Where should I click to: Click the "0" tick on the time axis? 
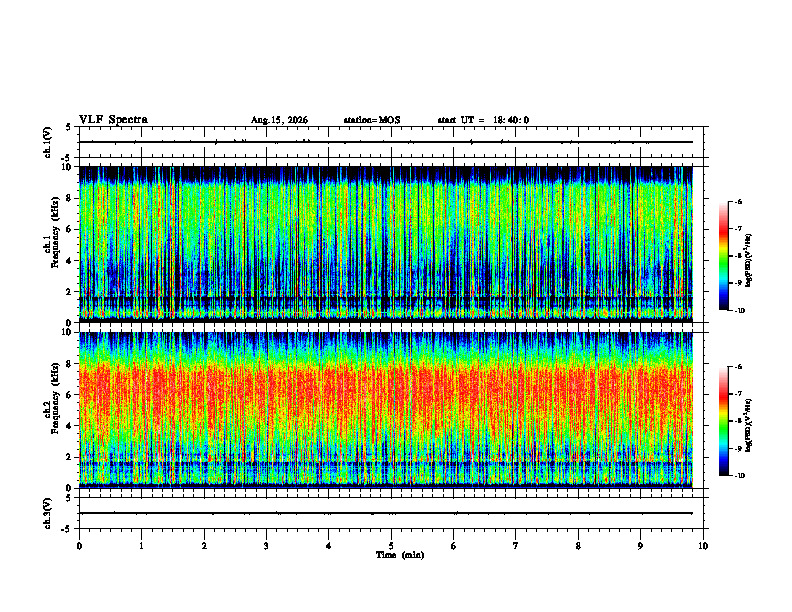click(79, 546)
